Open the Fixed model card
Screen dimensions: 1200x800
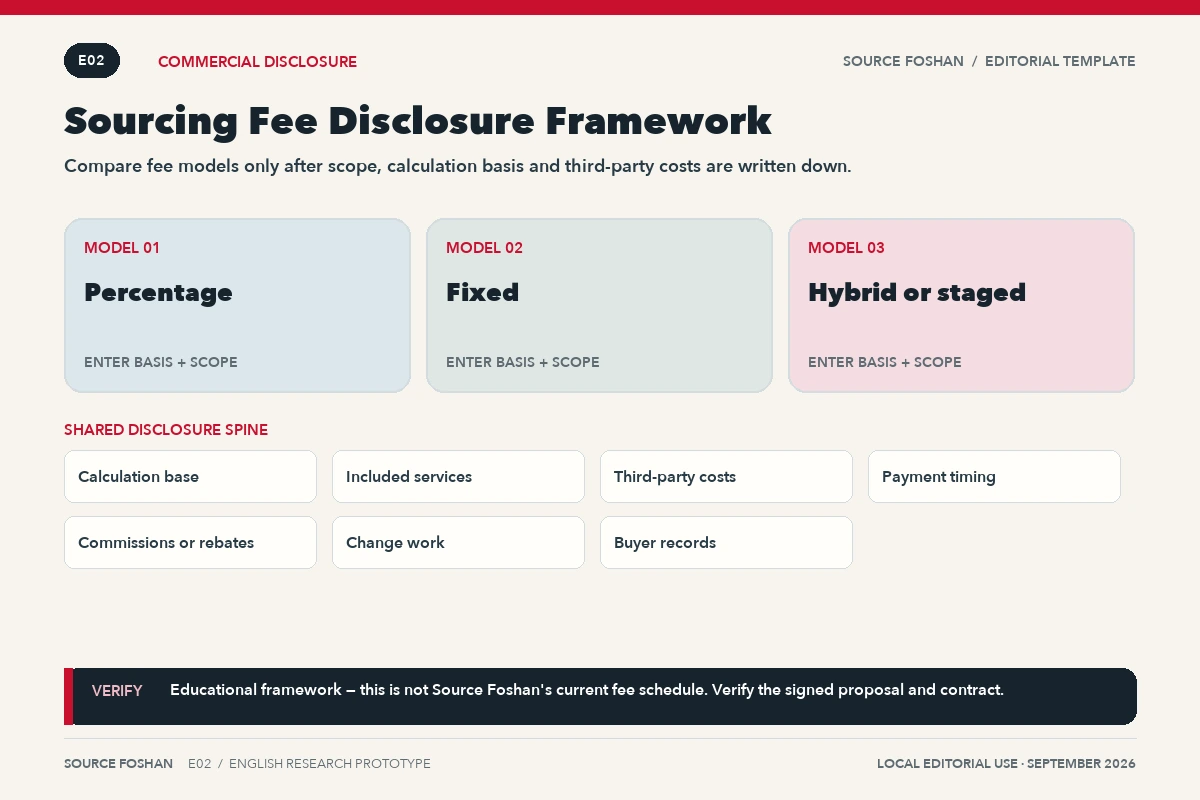[599, 305]
